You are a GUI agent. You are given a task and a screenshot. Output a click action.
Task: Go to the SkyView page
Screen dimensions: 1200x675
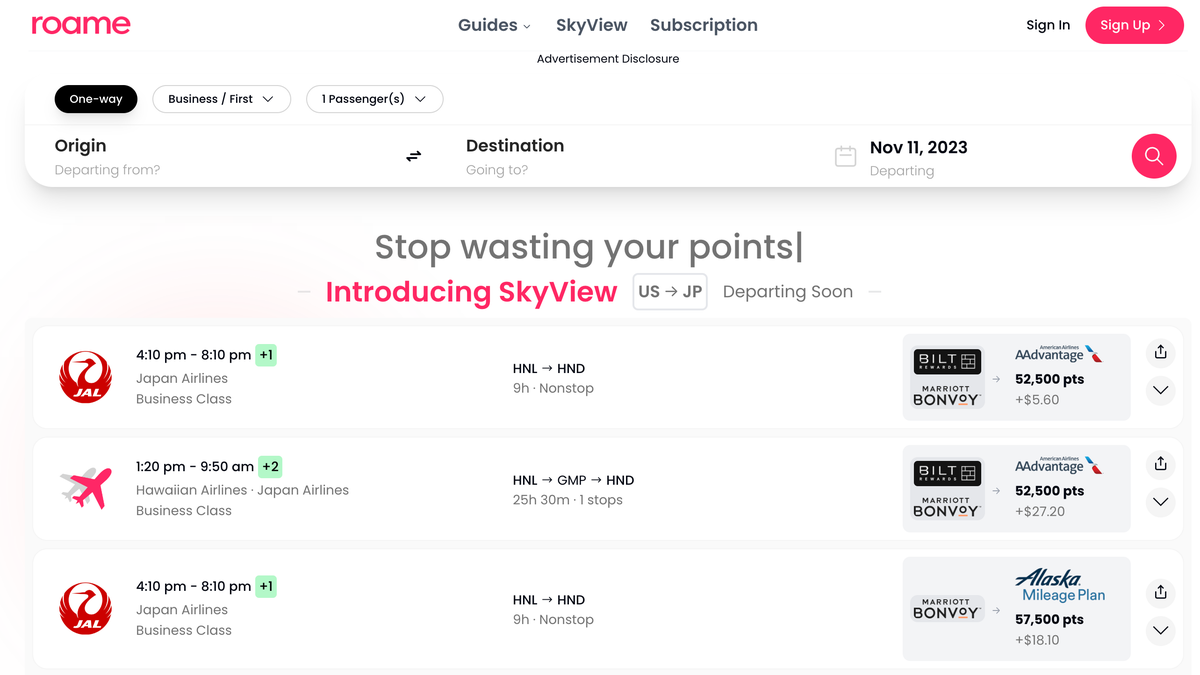[x=592, y=25]
